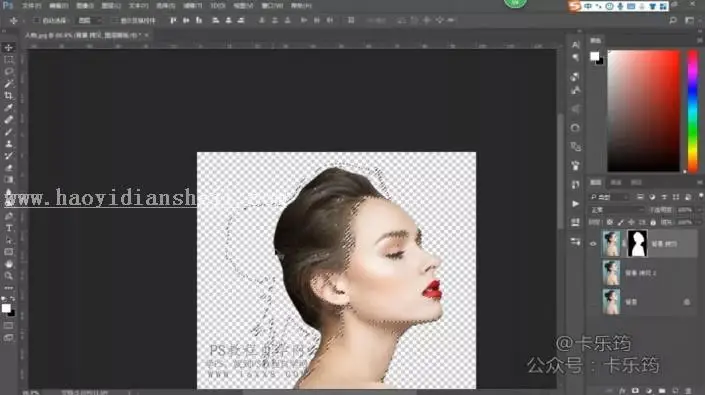The height and width of the screenshot is (395, 705).
Task: Toggle the Show Transform Controls checkbox
Action: click(x=115, y=21)
